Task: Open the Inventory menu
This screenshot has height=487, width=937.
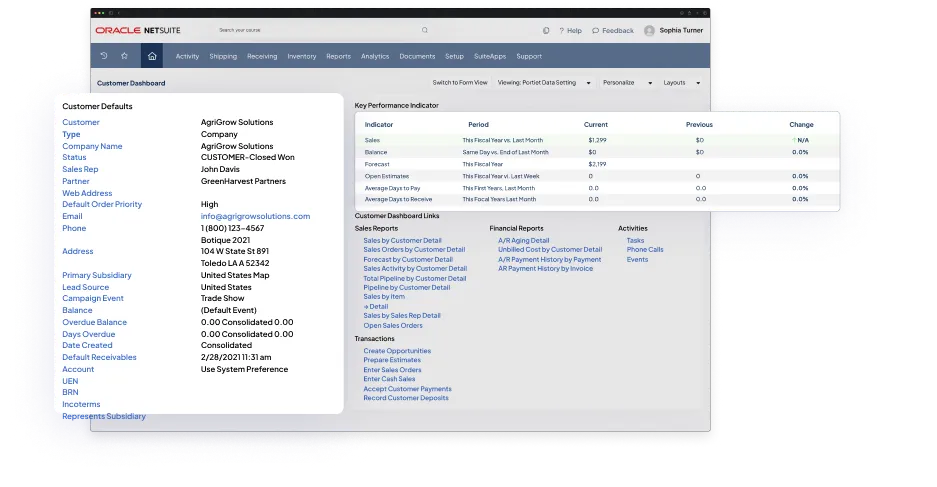Action: point(302,56)
